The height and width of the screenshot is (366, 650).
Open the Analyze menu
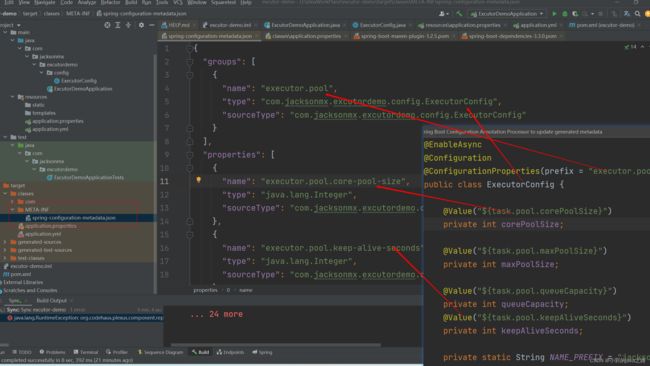(x=87, y=2)
